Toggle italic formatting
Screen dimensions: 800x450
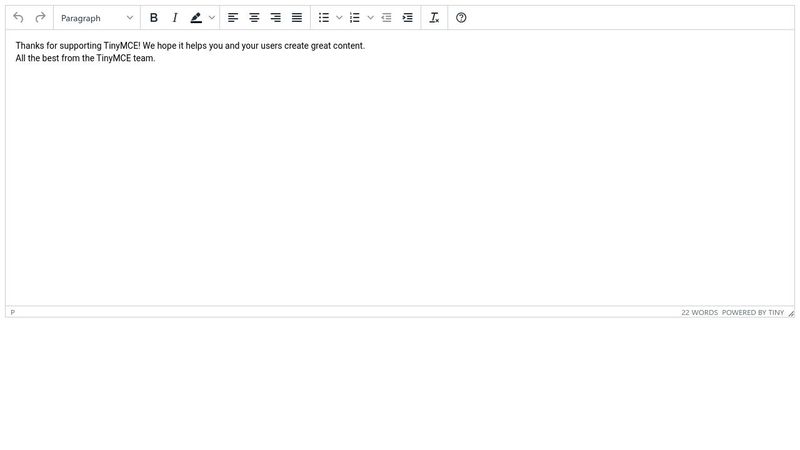(x=175, y=18)
